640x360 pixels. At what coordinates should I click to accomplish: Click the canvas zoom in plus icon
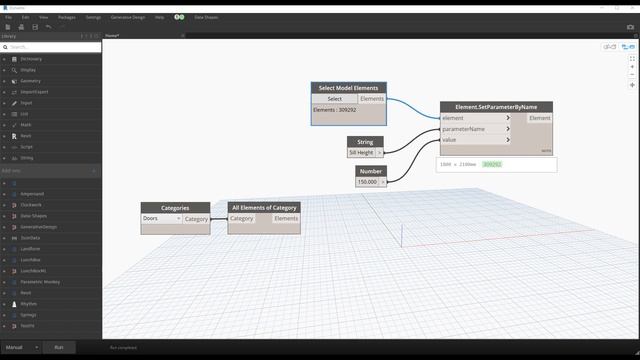pos(632,67)
